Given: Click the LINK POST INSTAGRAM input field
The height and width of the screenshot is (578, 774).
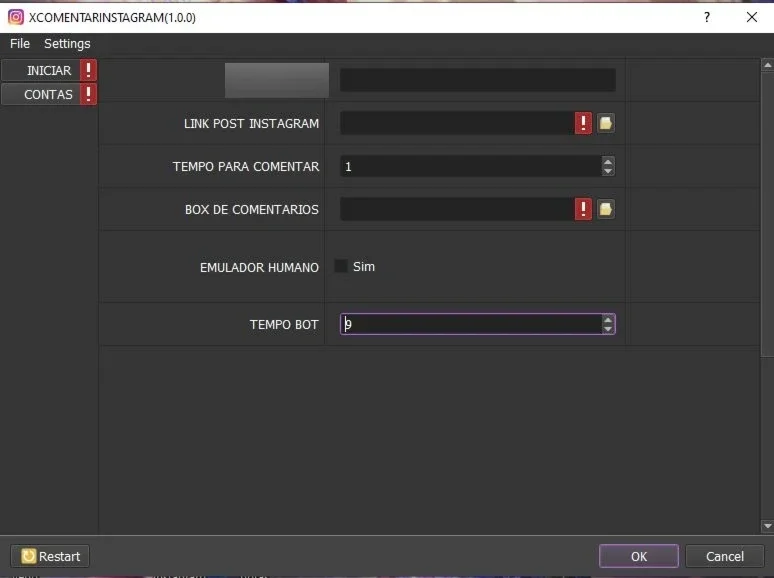Looking at the screenshot, I should 457,123.
